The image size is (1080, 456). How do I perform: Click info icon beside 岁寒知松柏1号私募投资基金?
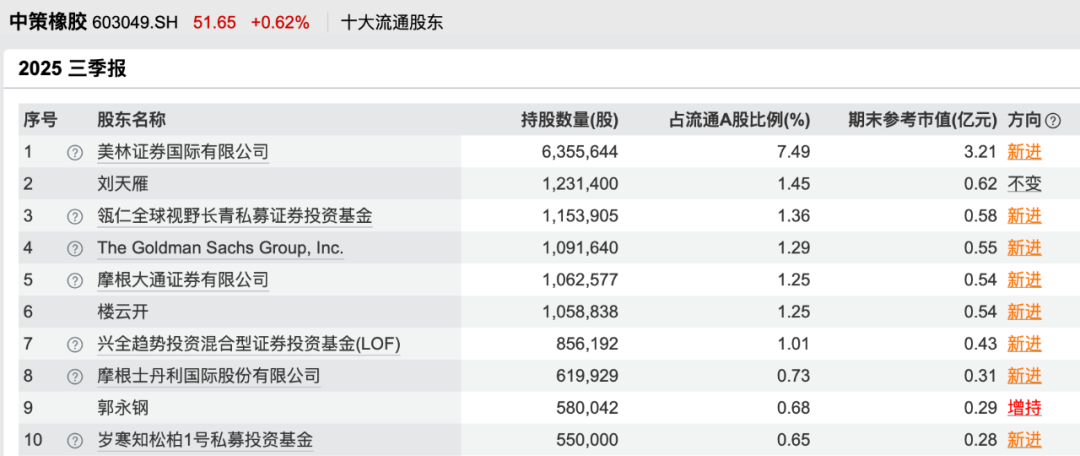74,439
